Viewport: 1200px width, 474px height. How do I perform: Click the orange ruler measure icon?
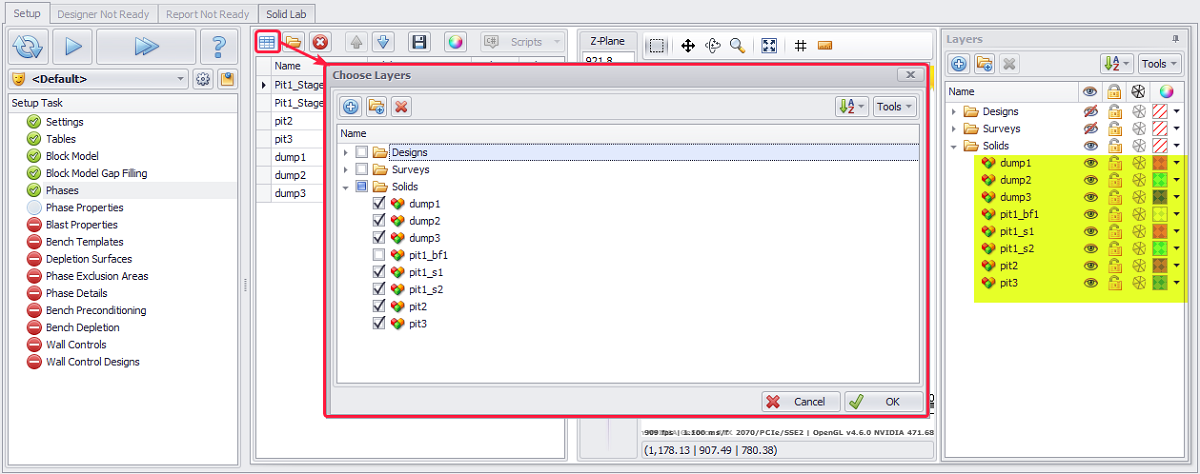[825, 45]
